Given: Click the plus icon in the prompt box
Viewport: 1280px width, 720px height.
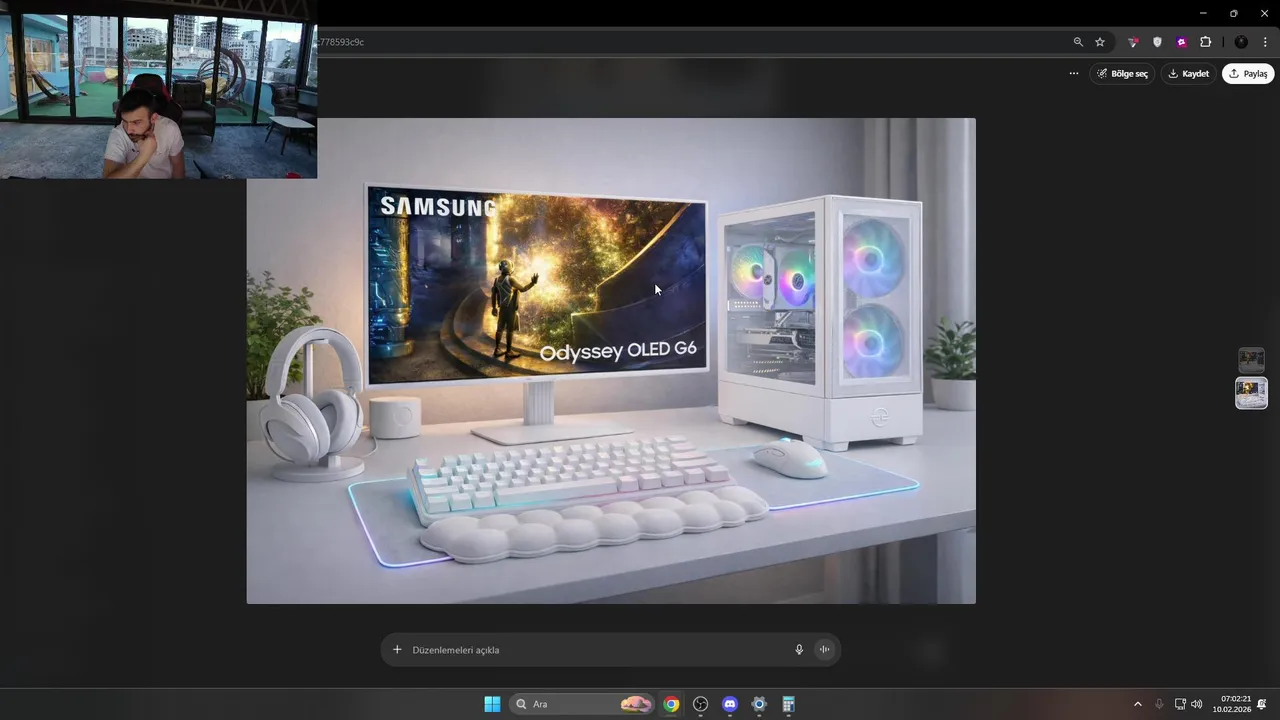Looking at the screenshot, I should click(x=397, y=650).
